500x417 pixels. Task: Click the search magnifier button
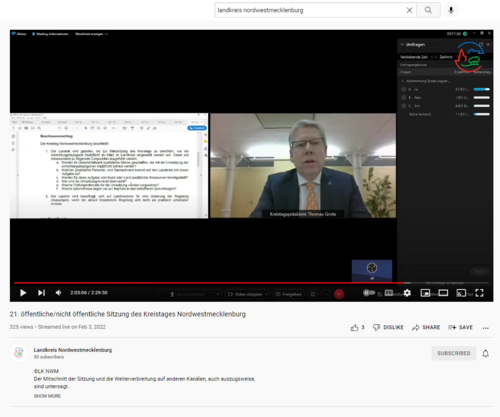(428, 10)
